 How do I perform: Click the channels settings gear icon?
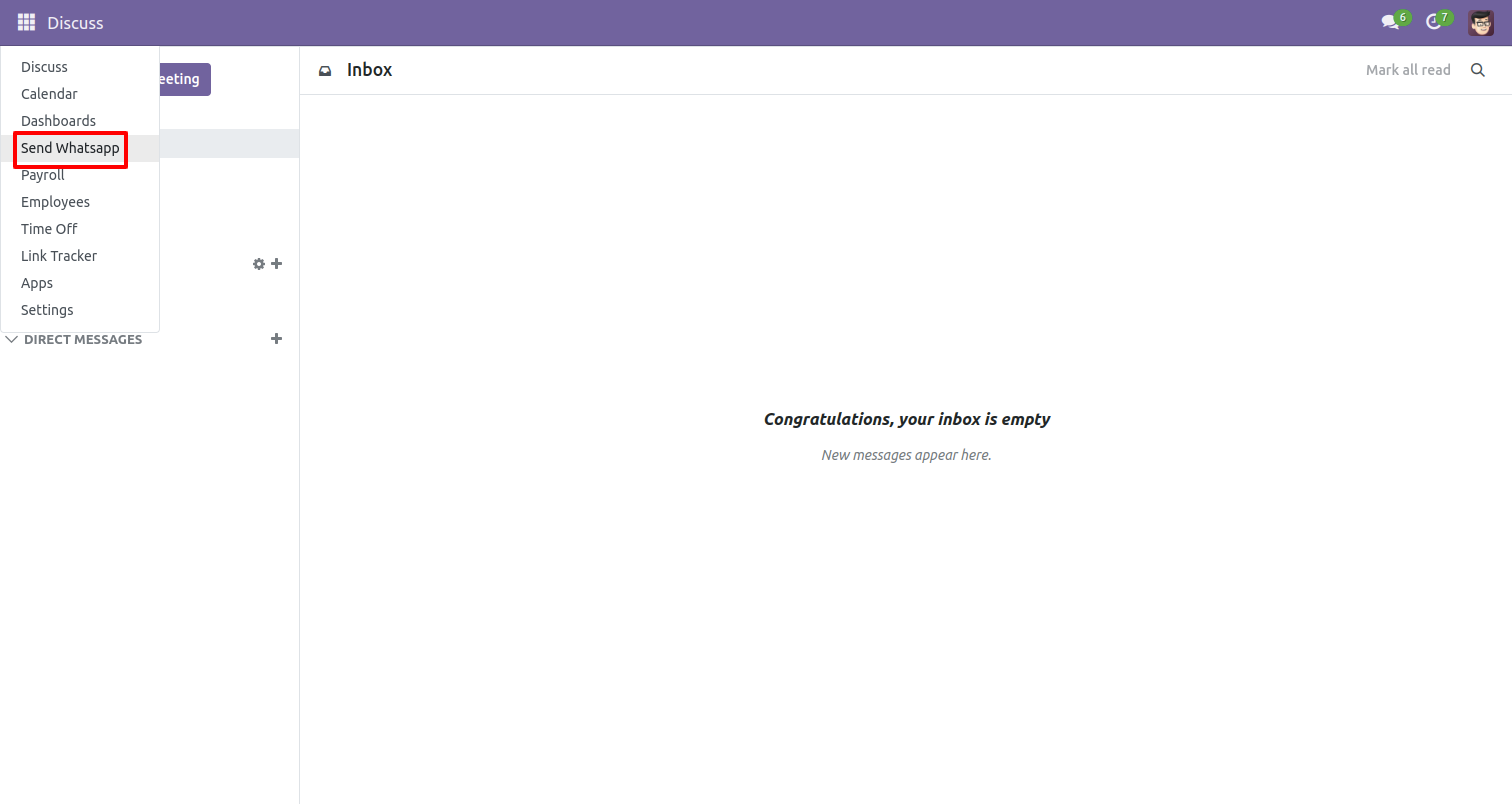(x=259, y=264)
